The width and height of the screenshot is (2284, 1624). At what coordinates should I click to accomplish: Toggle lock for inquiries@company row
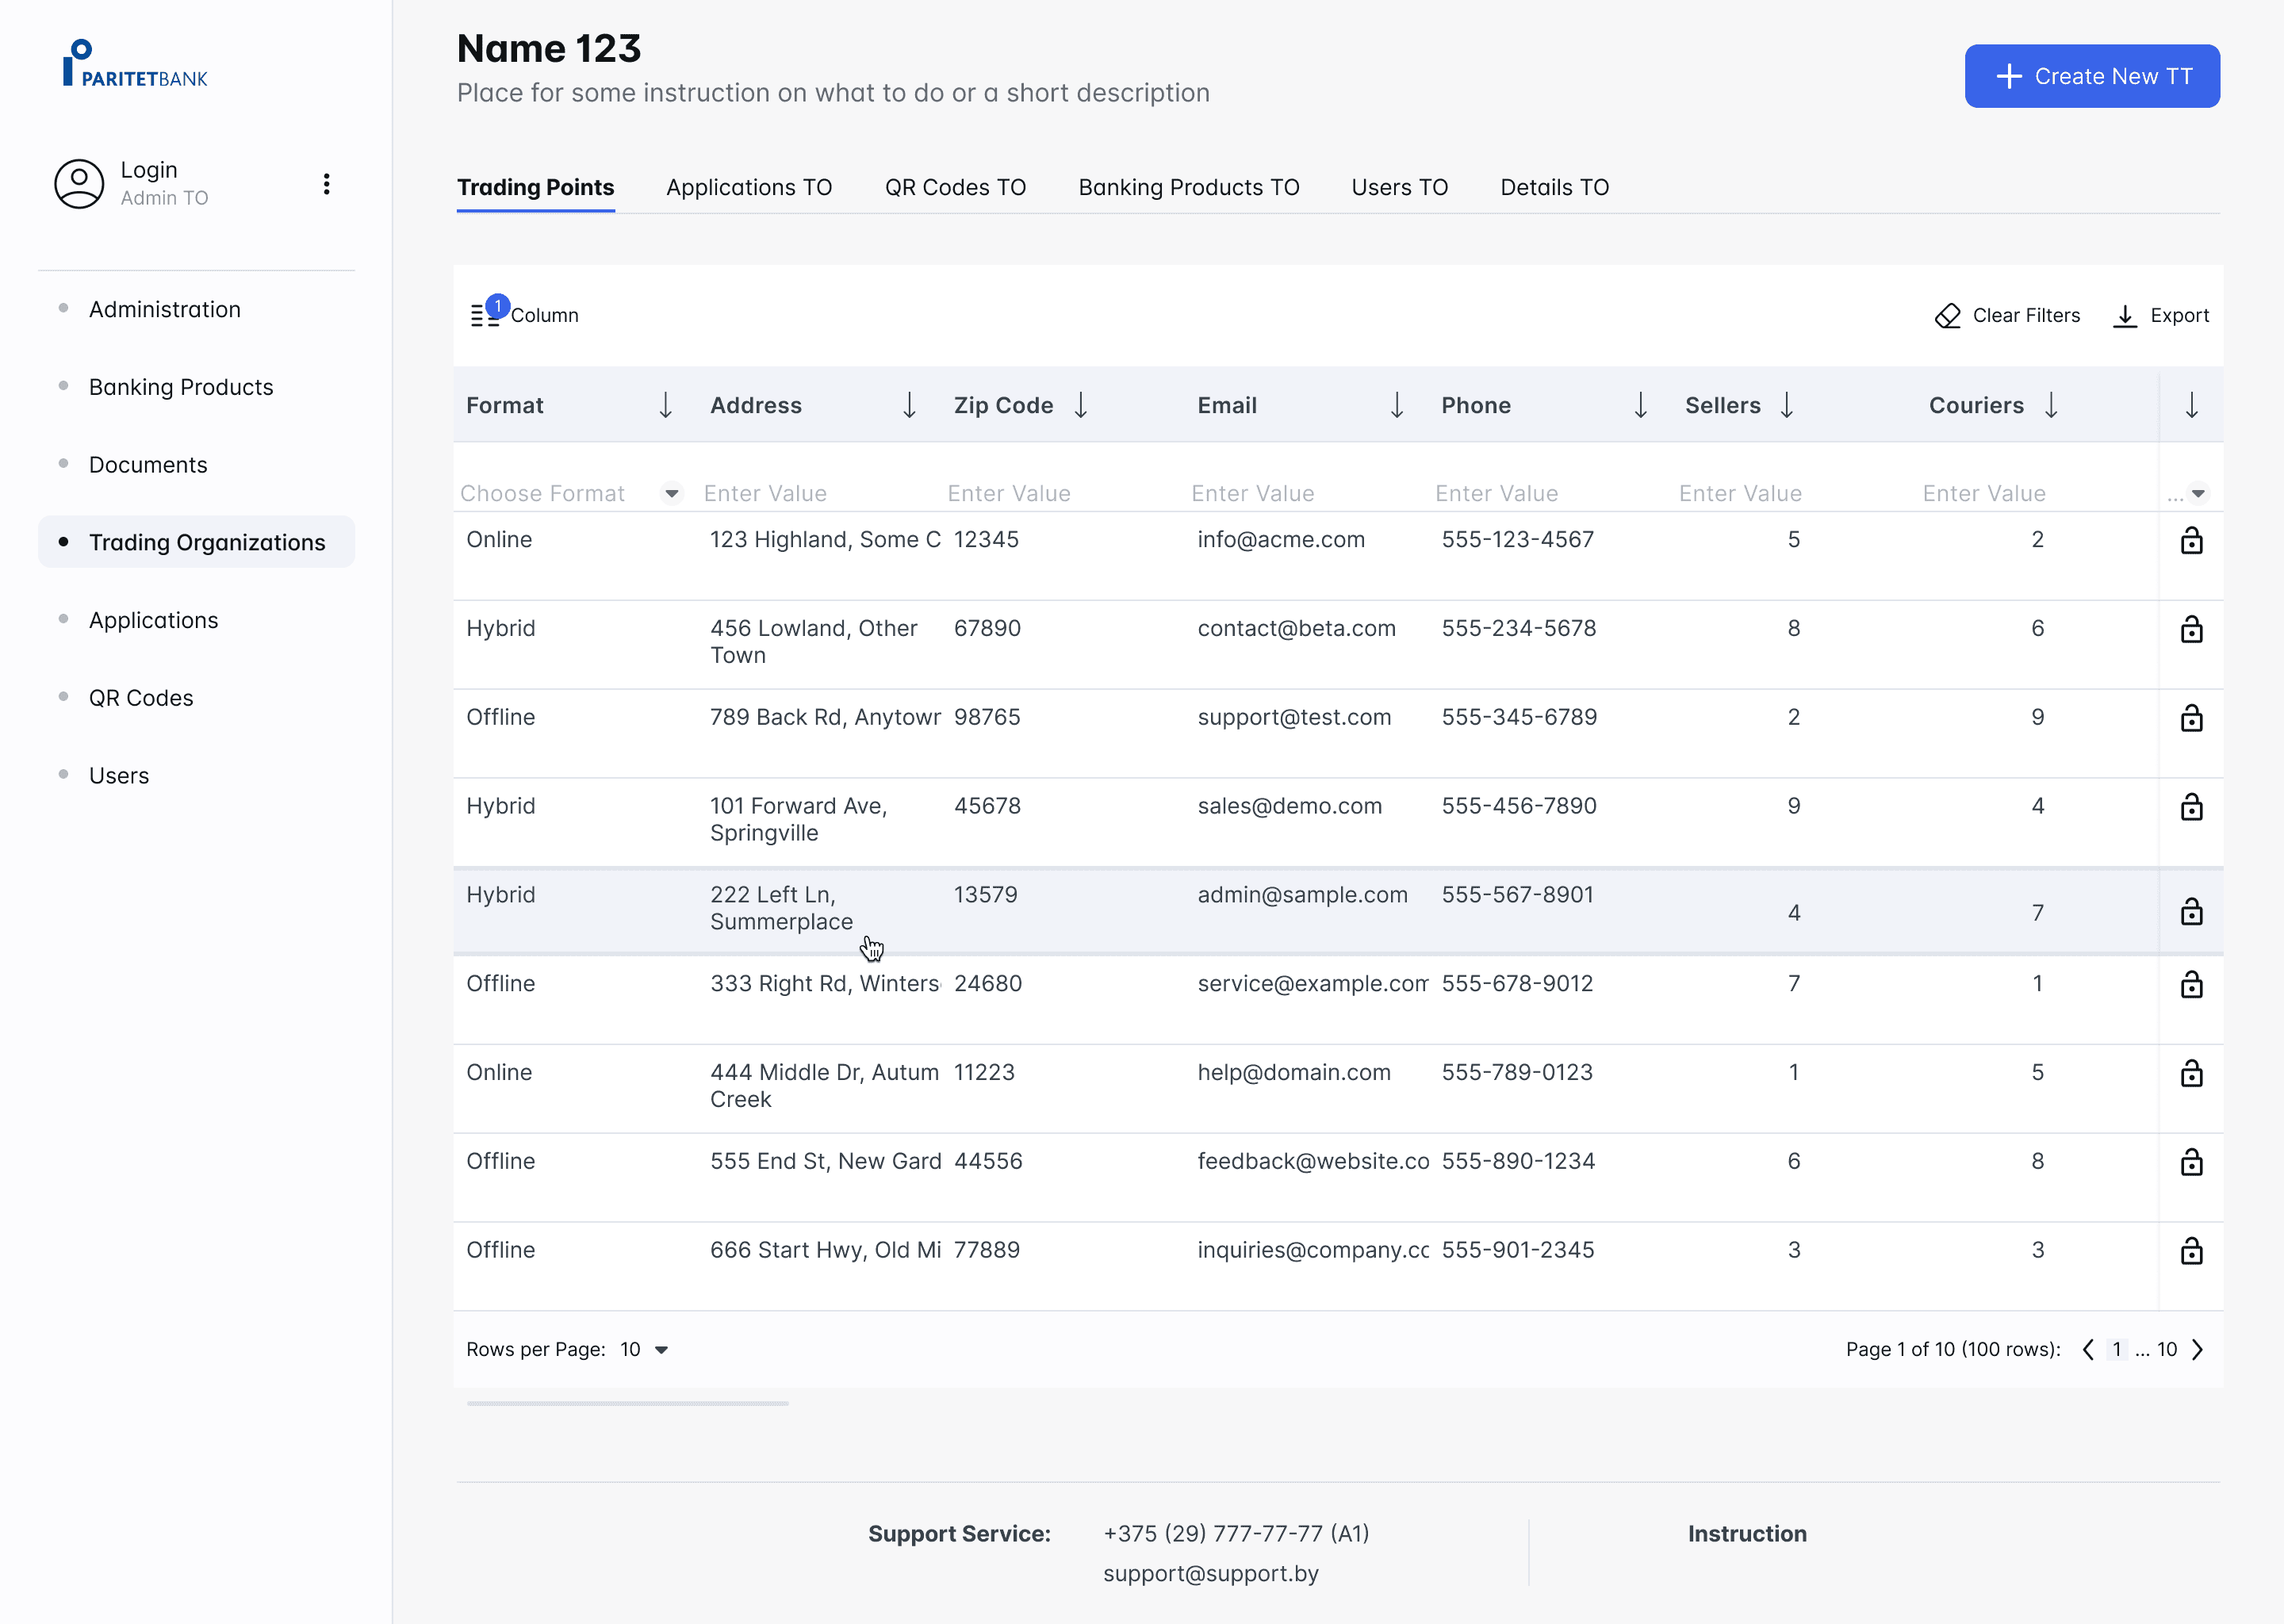[2191, 1251]
